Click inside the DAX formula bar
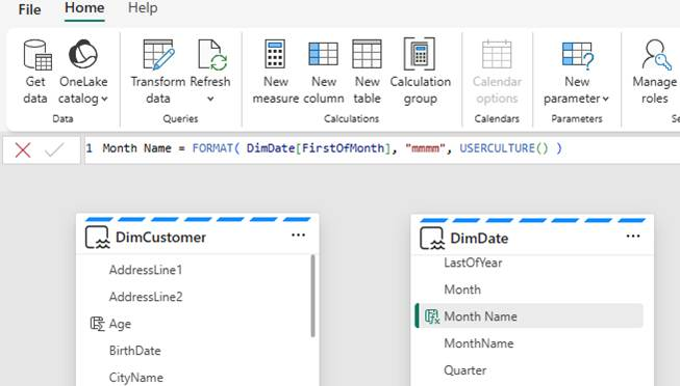680x386 pixels. point(382,149)
